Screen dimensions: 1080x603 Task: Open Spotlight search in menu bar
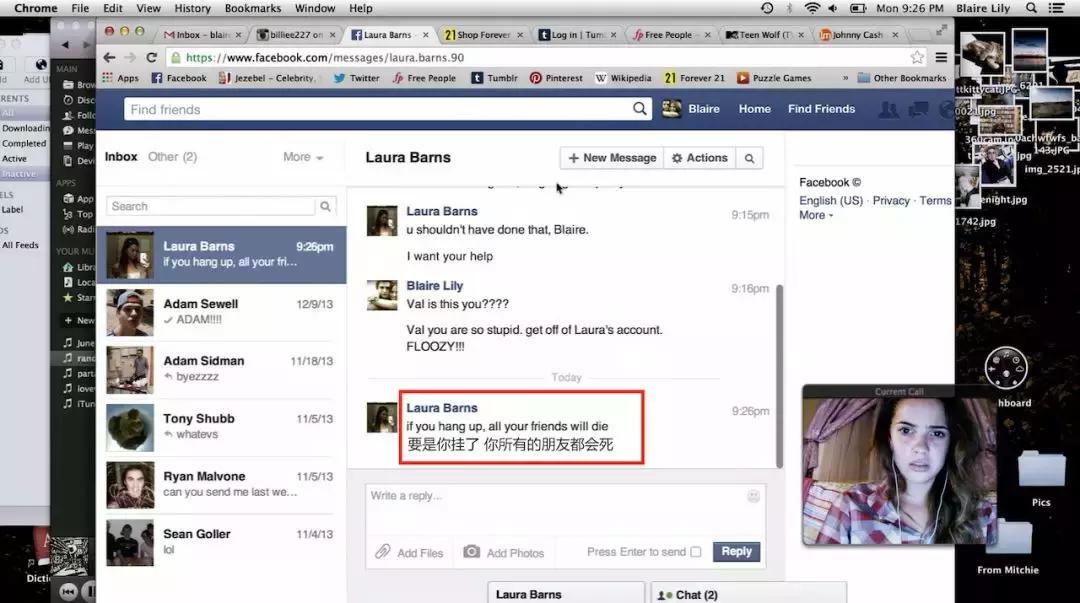click(1030, 8)
